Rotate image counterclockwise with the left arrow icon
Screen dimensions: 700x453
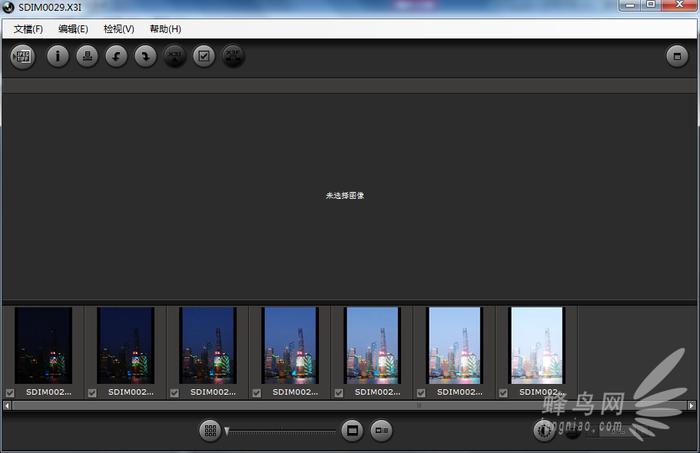117,56
